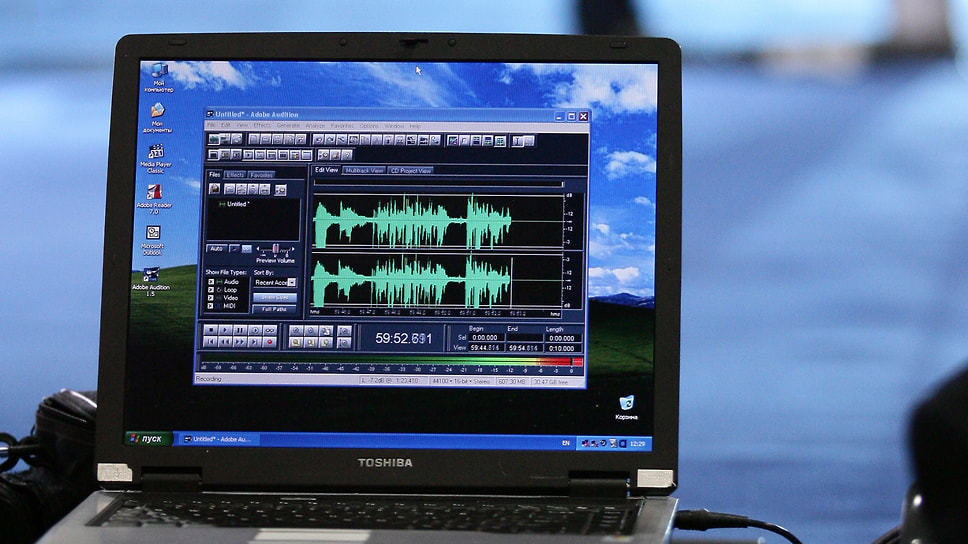This screenshot has height=544, width=968.
Task: Open the Effects menu
Action: [x=262, y=125]
